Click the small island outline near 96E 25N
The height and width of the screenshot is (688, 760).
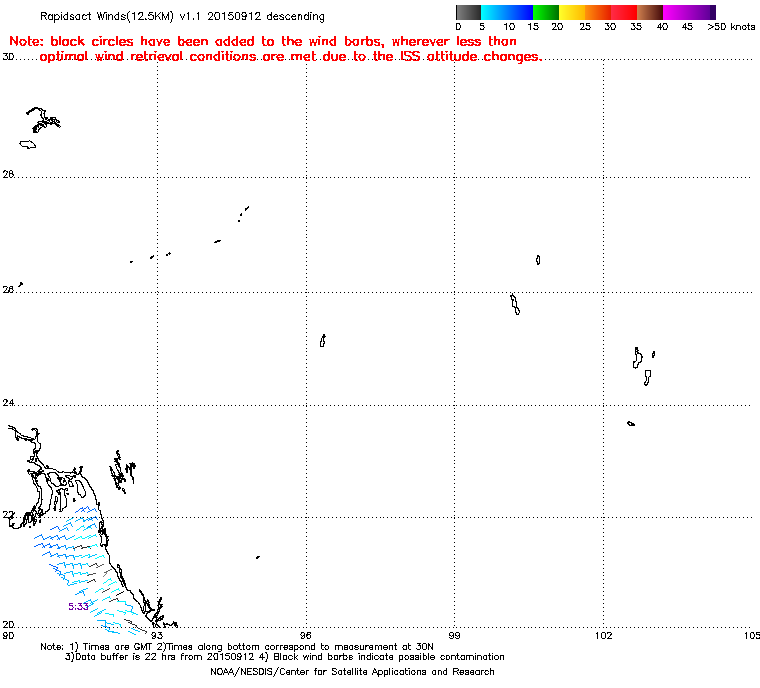(x=323, y=341)
